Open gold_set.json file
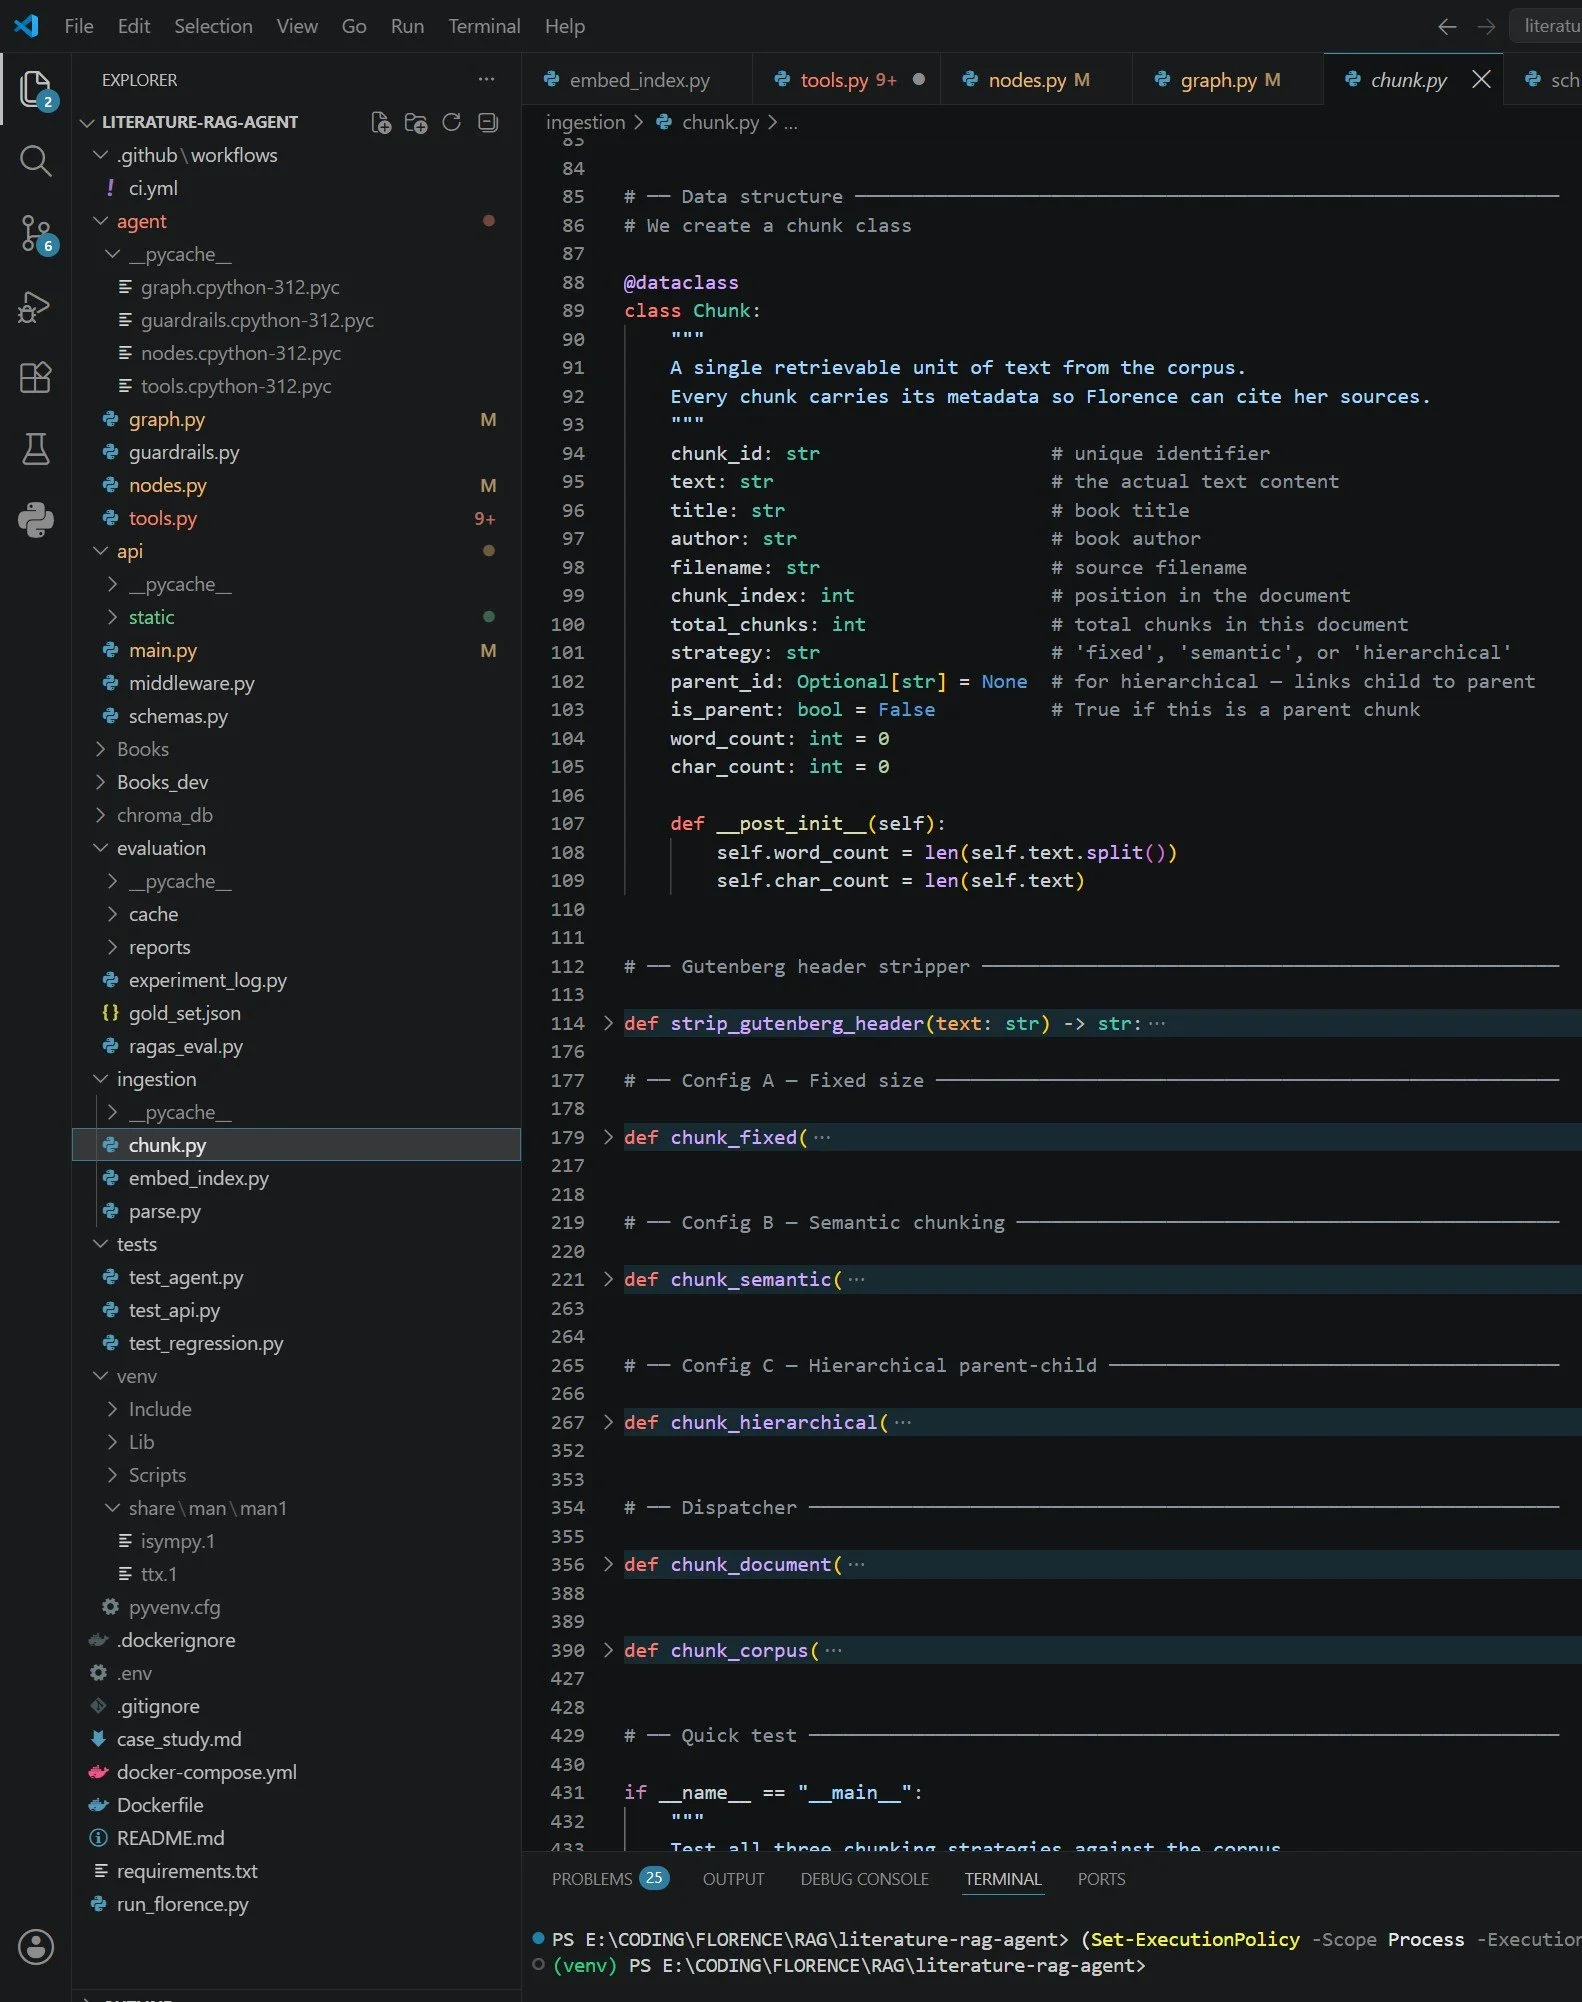 296,1013
